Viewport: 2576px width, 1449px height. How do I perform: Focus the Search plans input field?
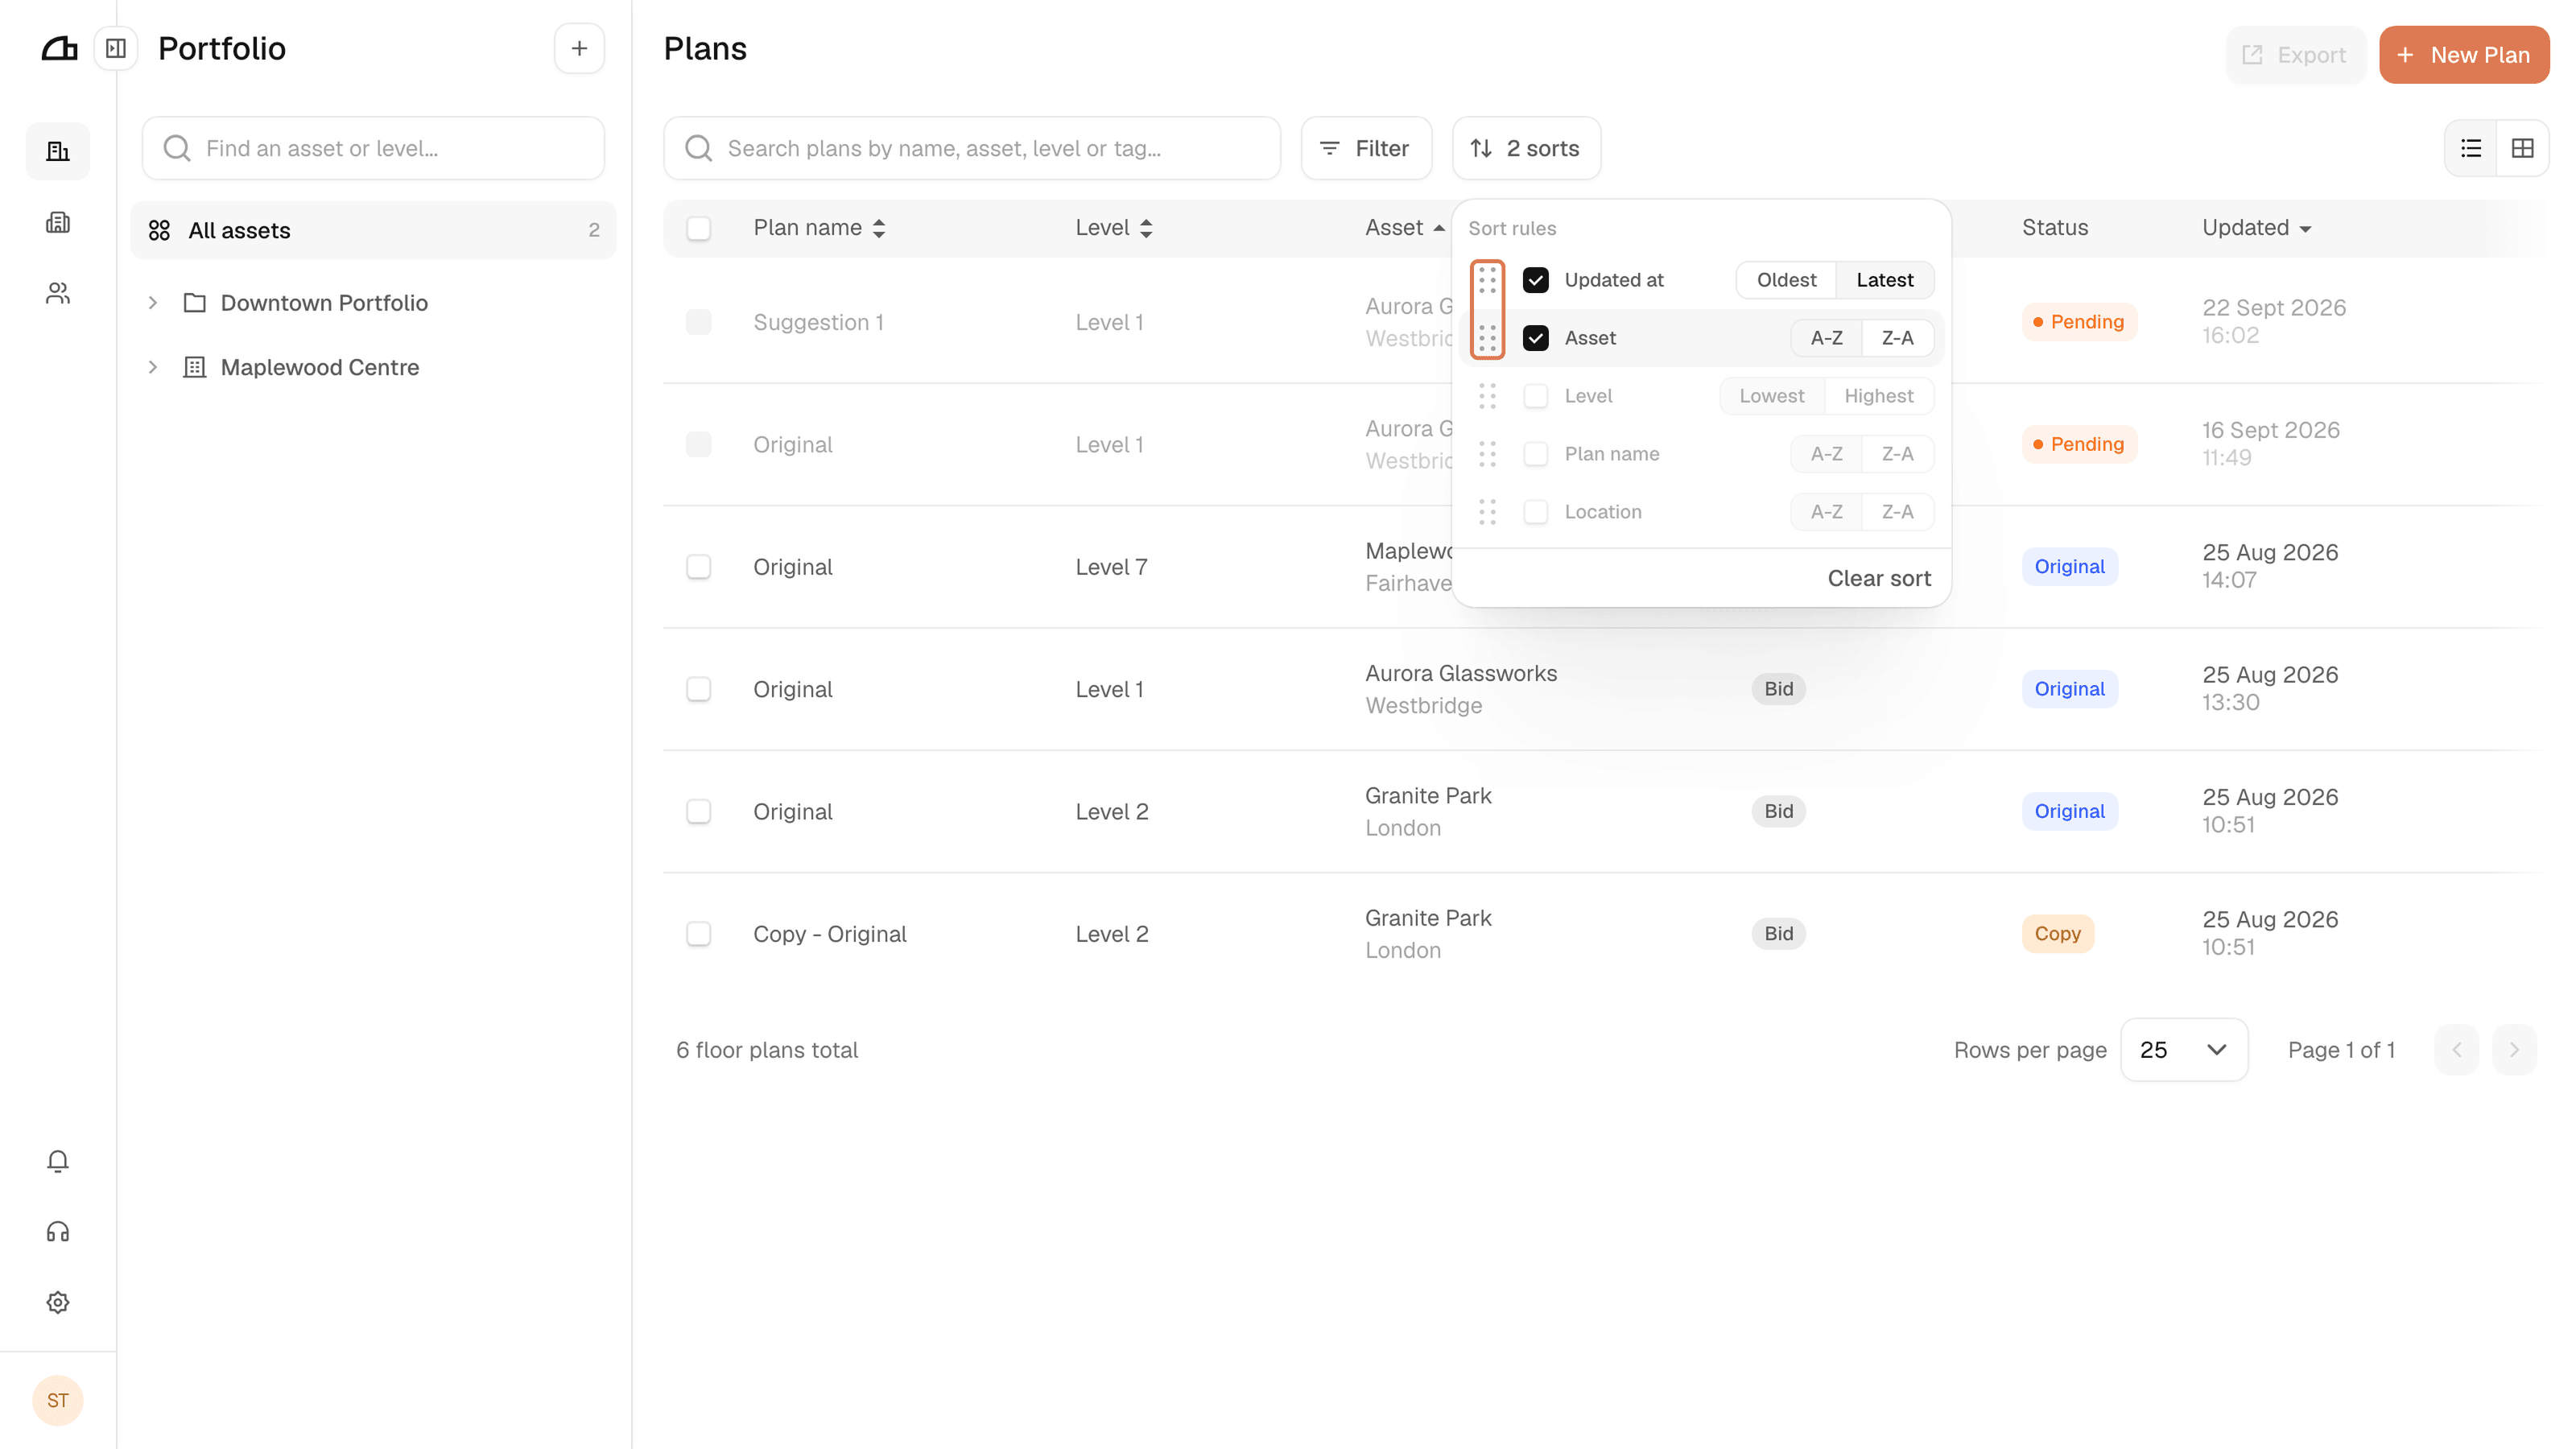pyautogui.click(x=972, y=148)
